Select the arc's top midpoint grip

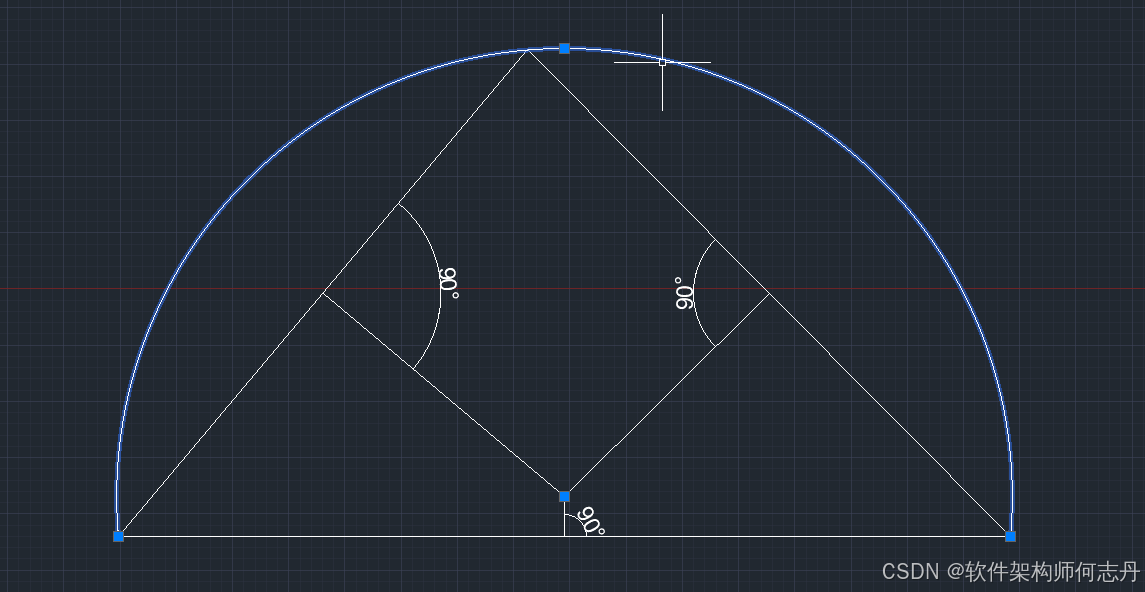564,48
